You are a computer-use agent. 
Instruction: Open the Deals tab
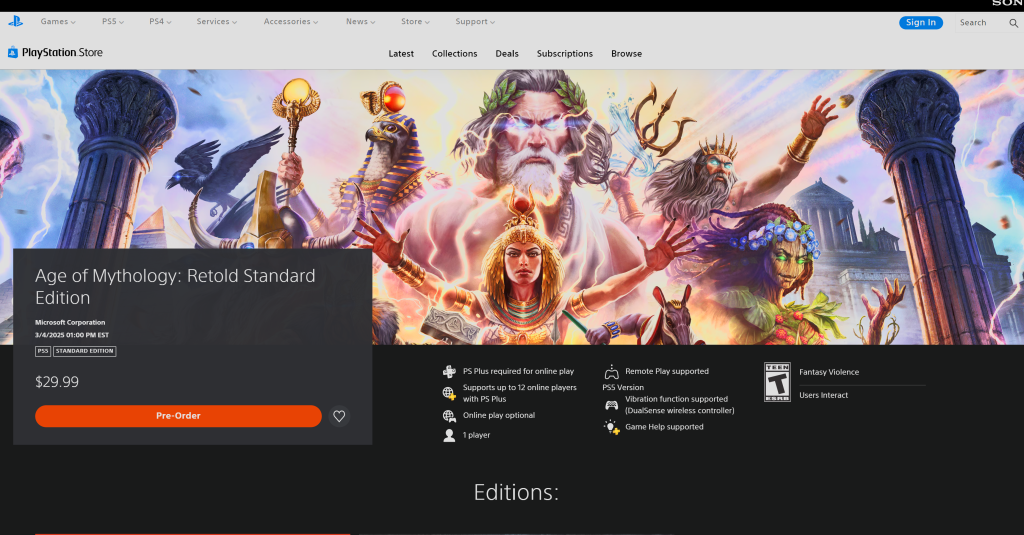(x=507, y=54)
